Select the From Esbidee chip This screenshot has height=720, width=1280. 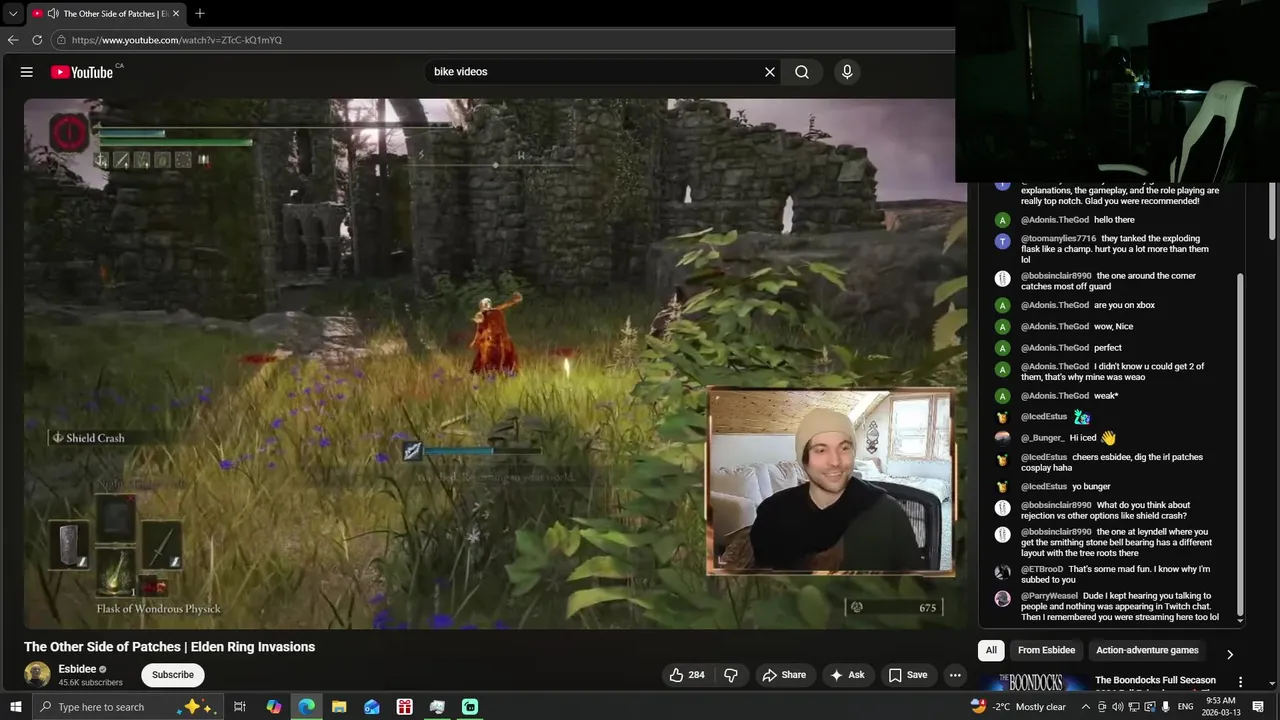[x=1046, y=650]
